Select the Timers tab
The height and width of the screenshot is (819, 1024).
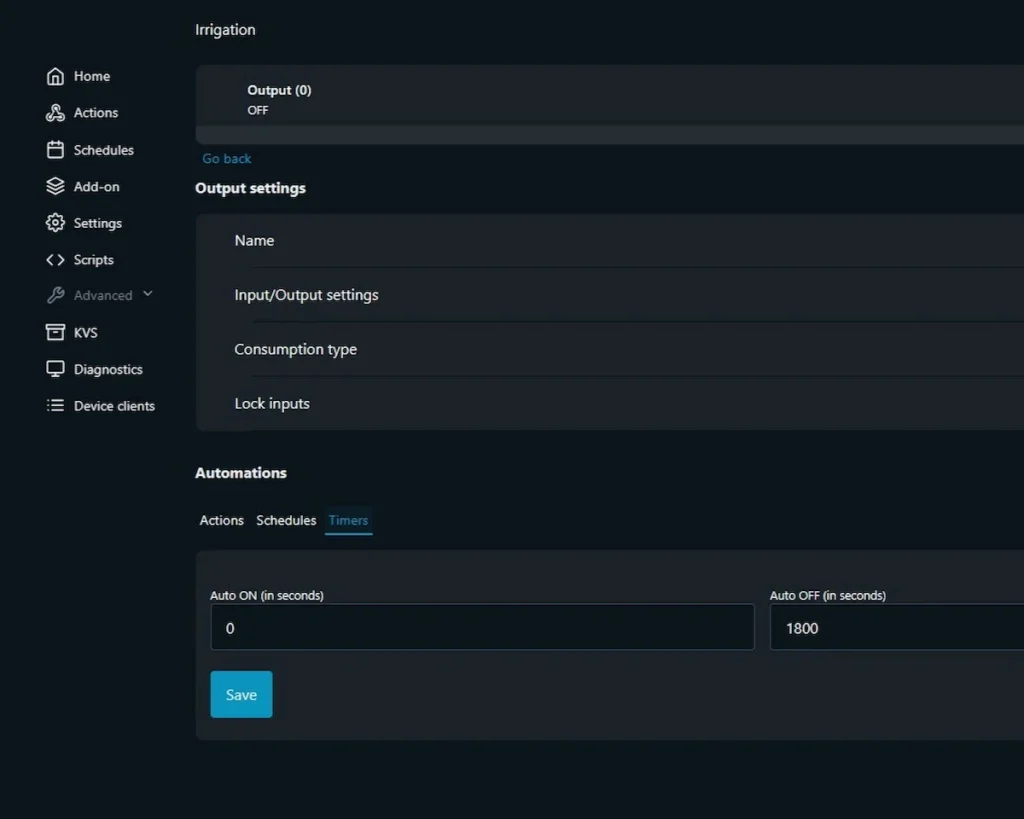(348, 521)
